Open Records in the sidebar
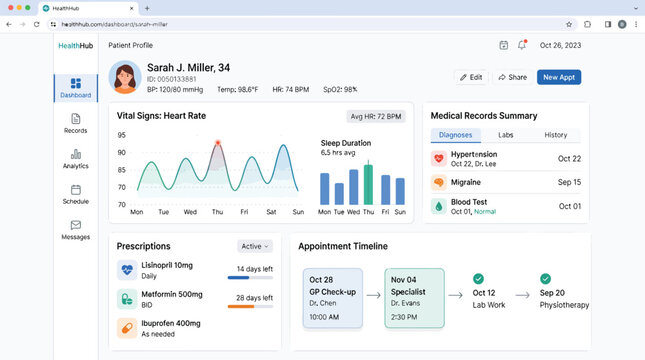This screenshot has width=645, height=360. click(x=76, y=119)
